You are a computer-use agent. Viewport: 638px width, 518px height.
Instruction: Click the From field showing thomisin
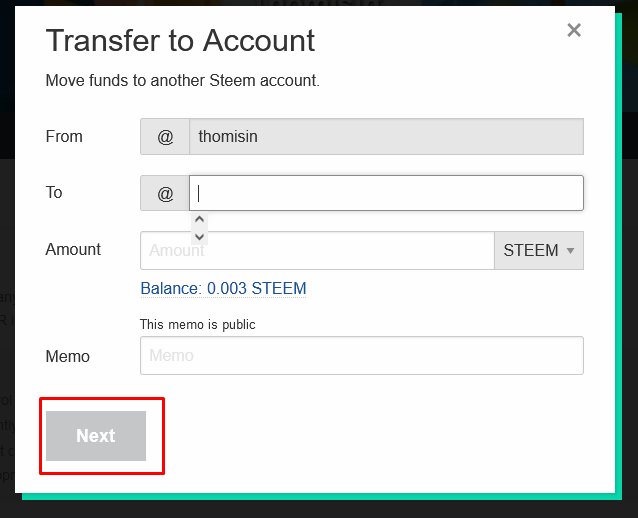coord(386,137)
